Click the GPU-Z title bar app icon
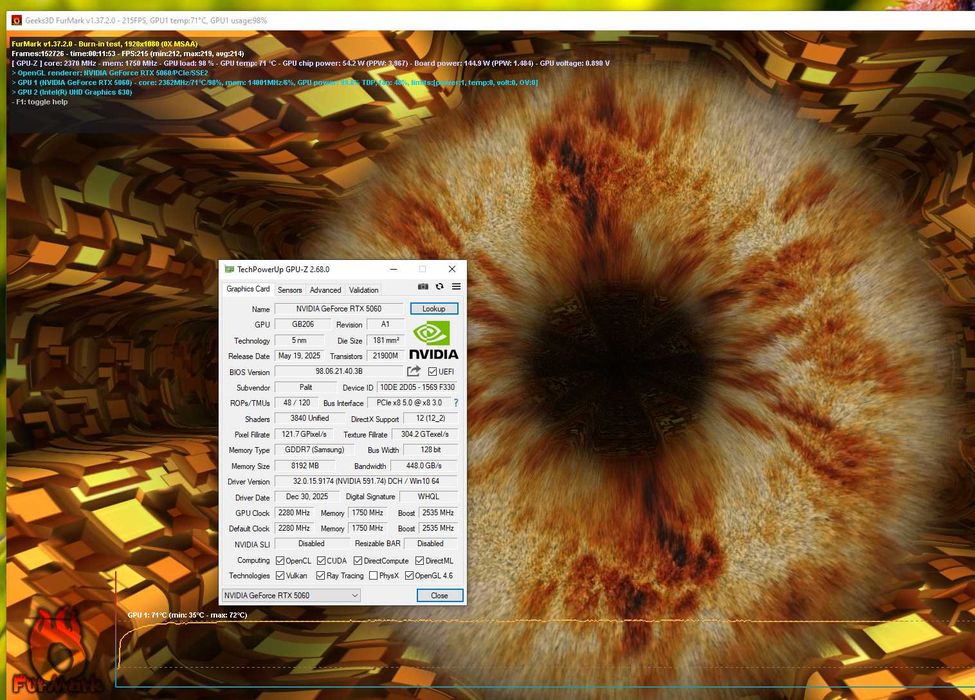Viewport: 975px width, 700px height. tap(229, 269)
